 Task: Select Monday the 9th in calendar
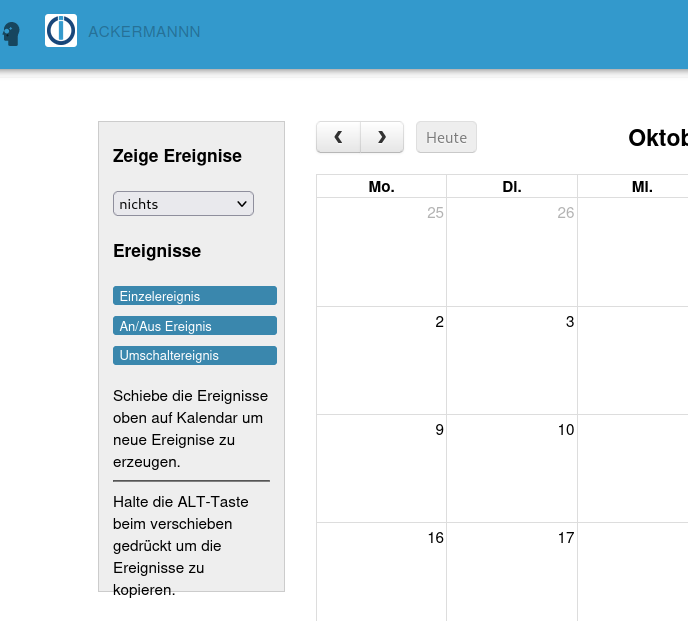point(381,468)
